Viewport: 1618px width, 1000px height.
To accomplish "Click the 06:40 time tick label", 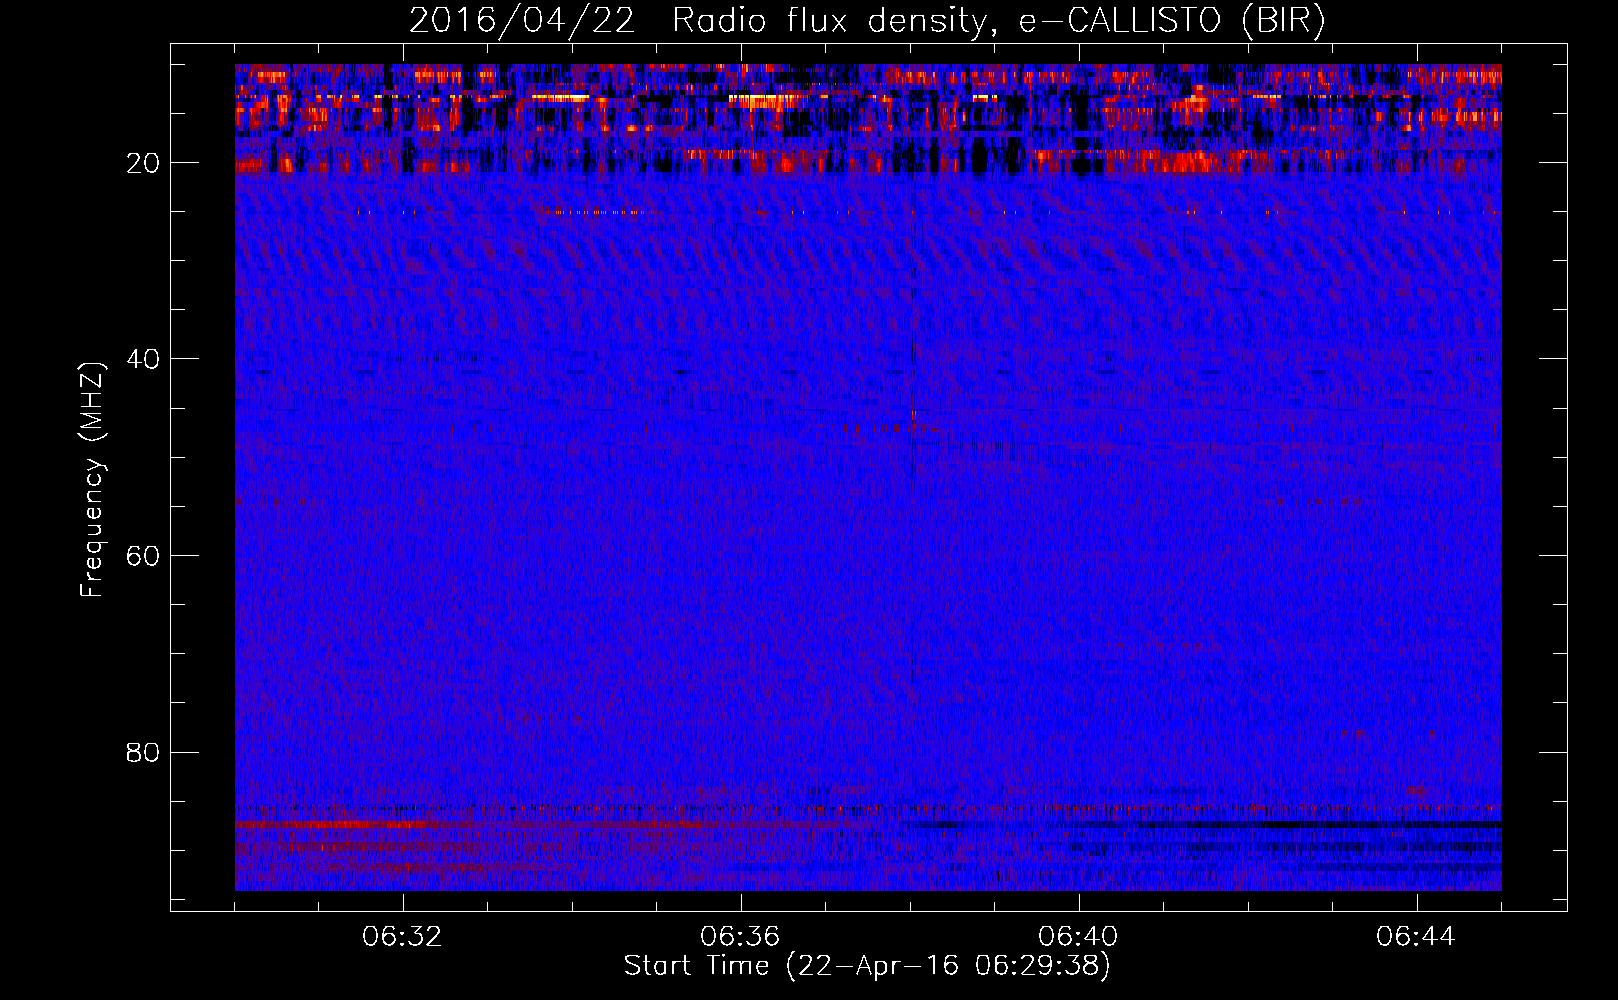I will (1078, 937).
